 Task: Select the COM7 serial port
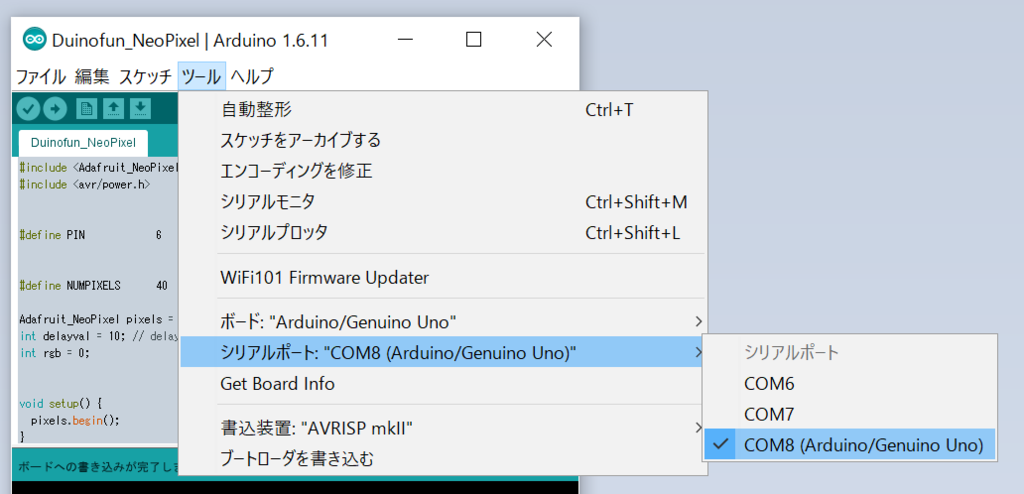pyautogui.click(x=850, y=414)
